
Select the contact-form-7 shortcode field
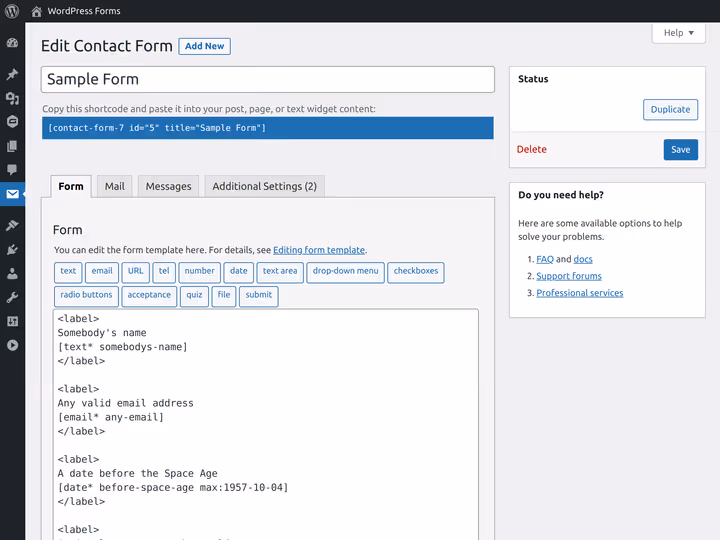click(x=268, y=128)
